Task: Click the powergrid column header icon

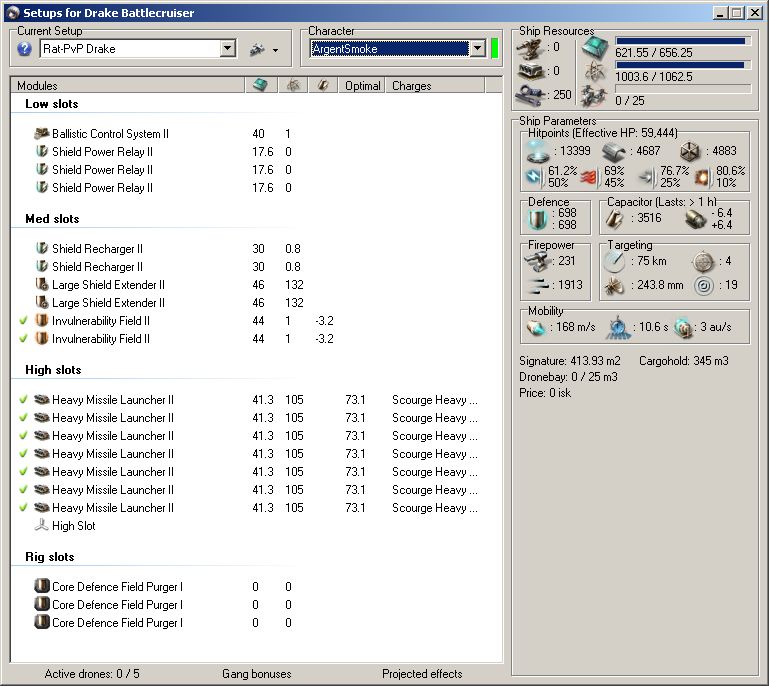Action: click(x=293, y=85)
